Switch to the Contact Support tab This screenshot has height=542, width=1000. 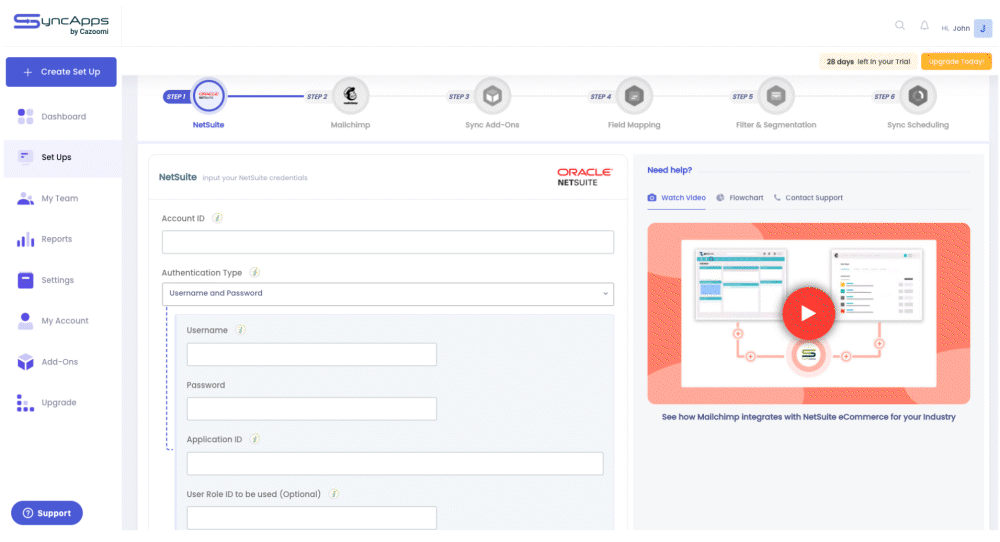point(808,198)
